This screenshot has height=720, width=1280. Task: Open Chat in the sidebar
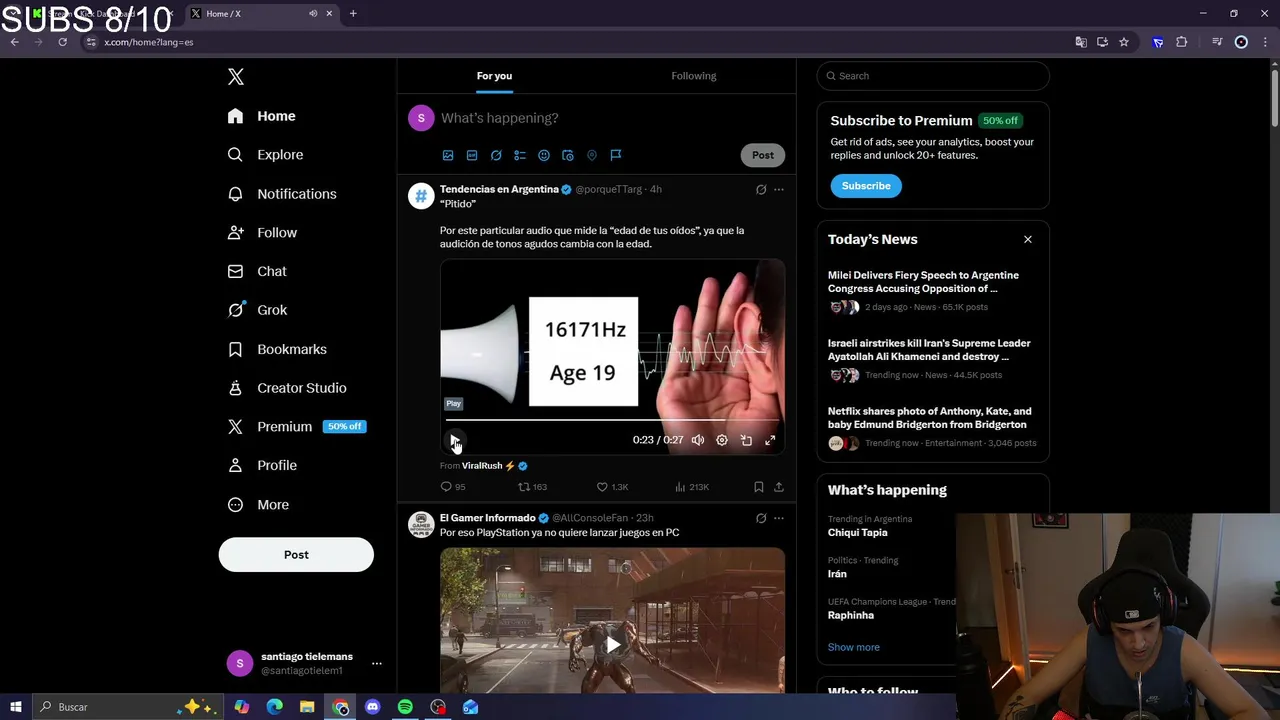click(258, 271)
